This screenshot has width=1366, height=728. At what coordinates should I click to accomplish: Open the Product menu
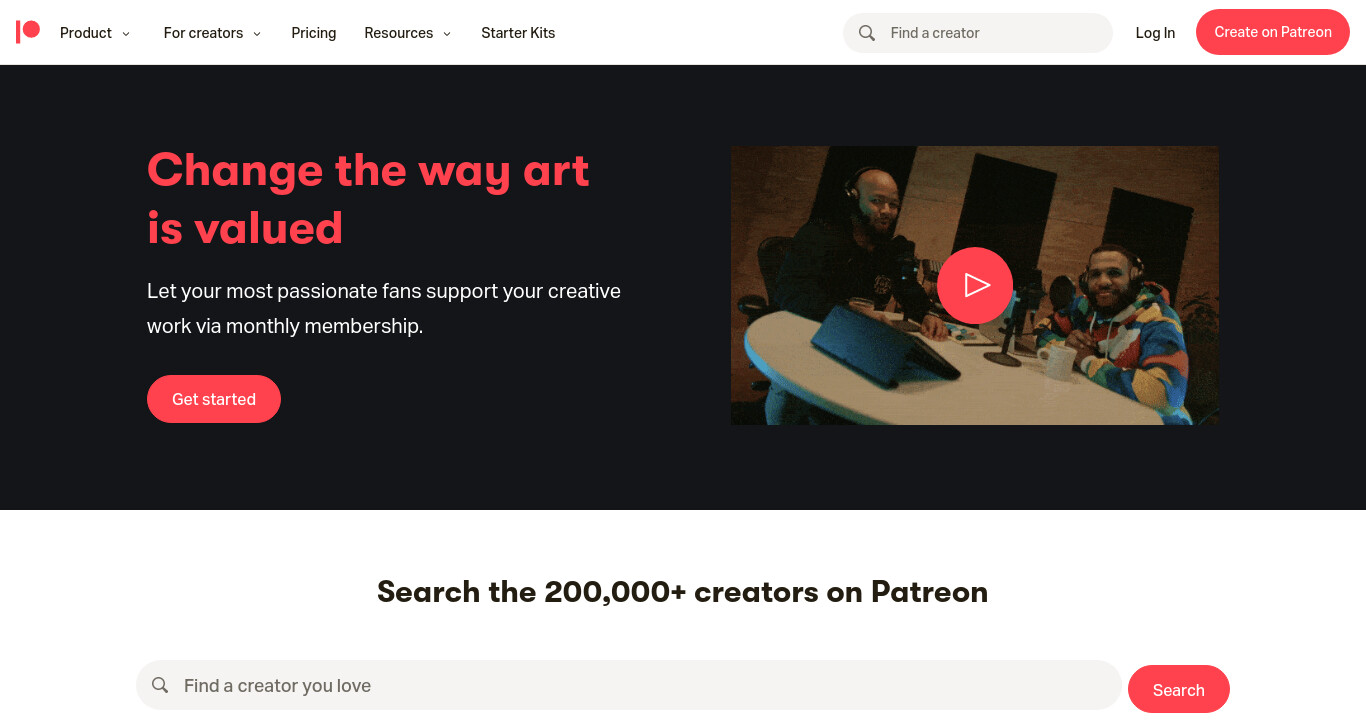95,33
